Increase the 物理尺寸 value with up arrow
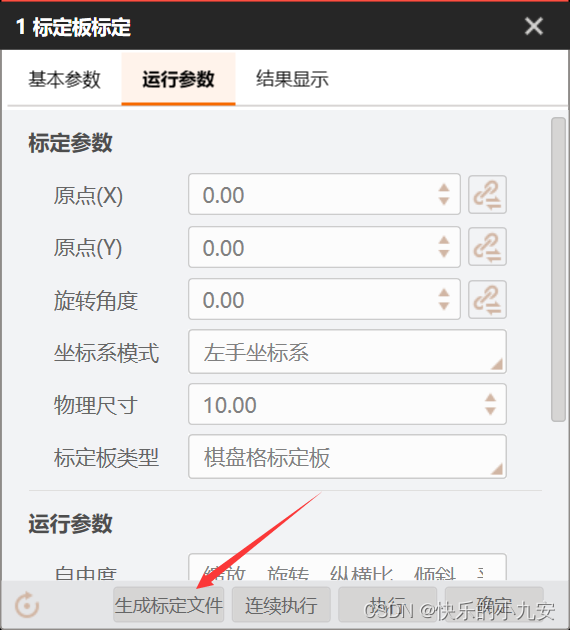This screenshot has height=630, width=570. [x=490, y=397]
